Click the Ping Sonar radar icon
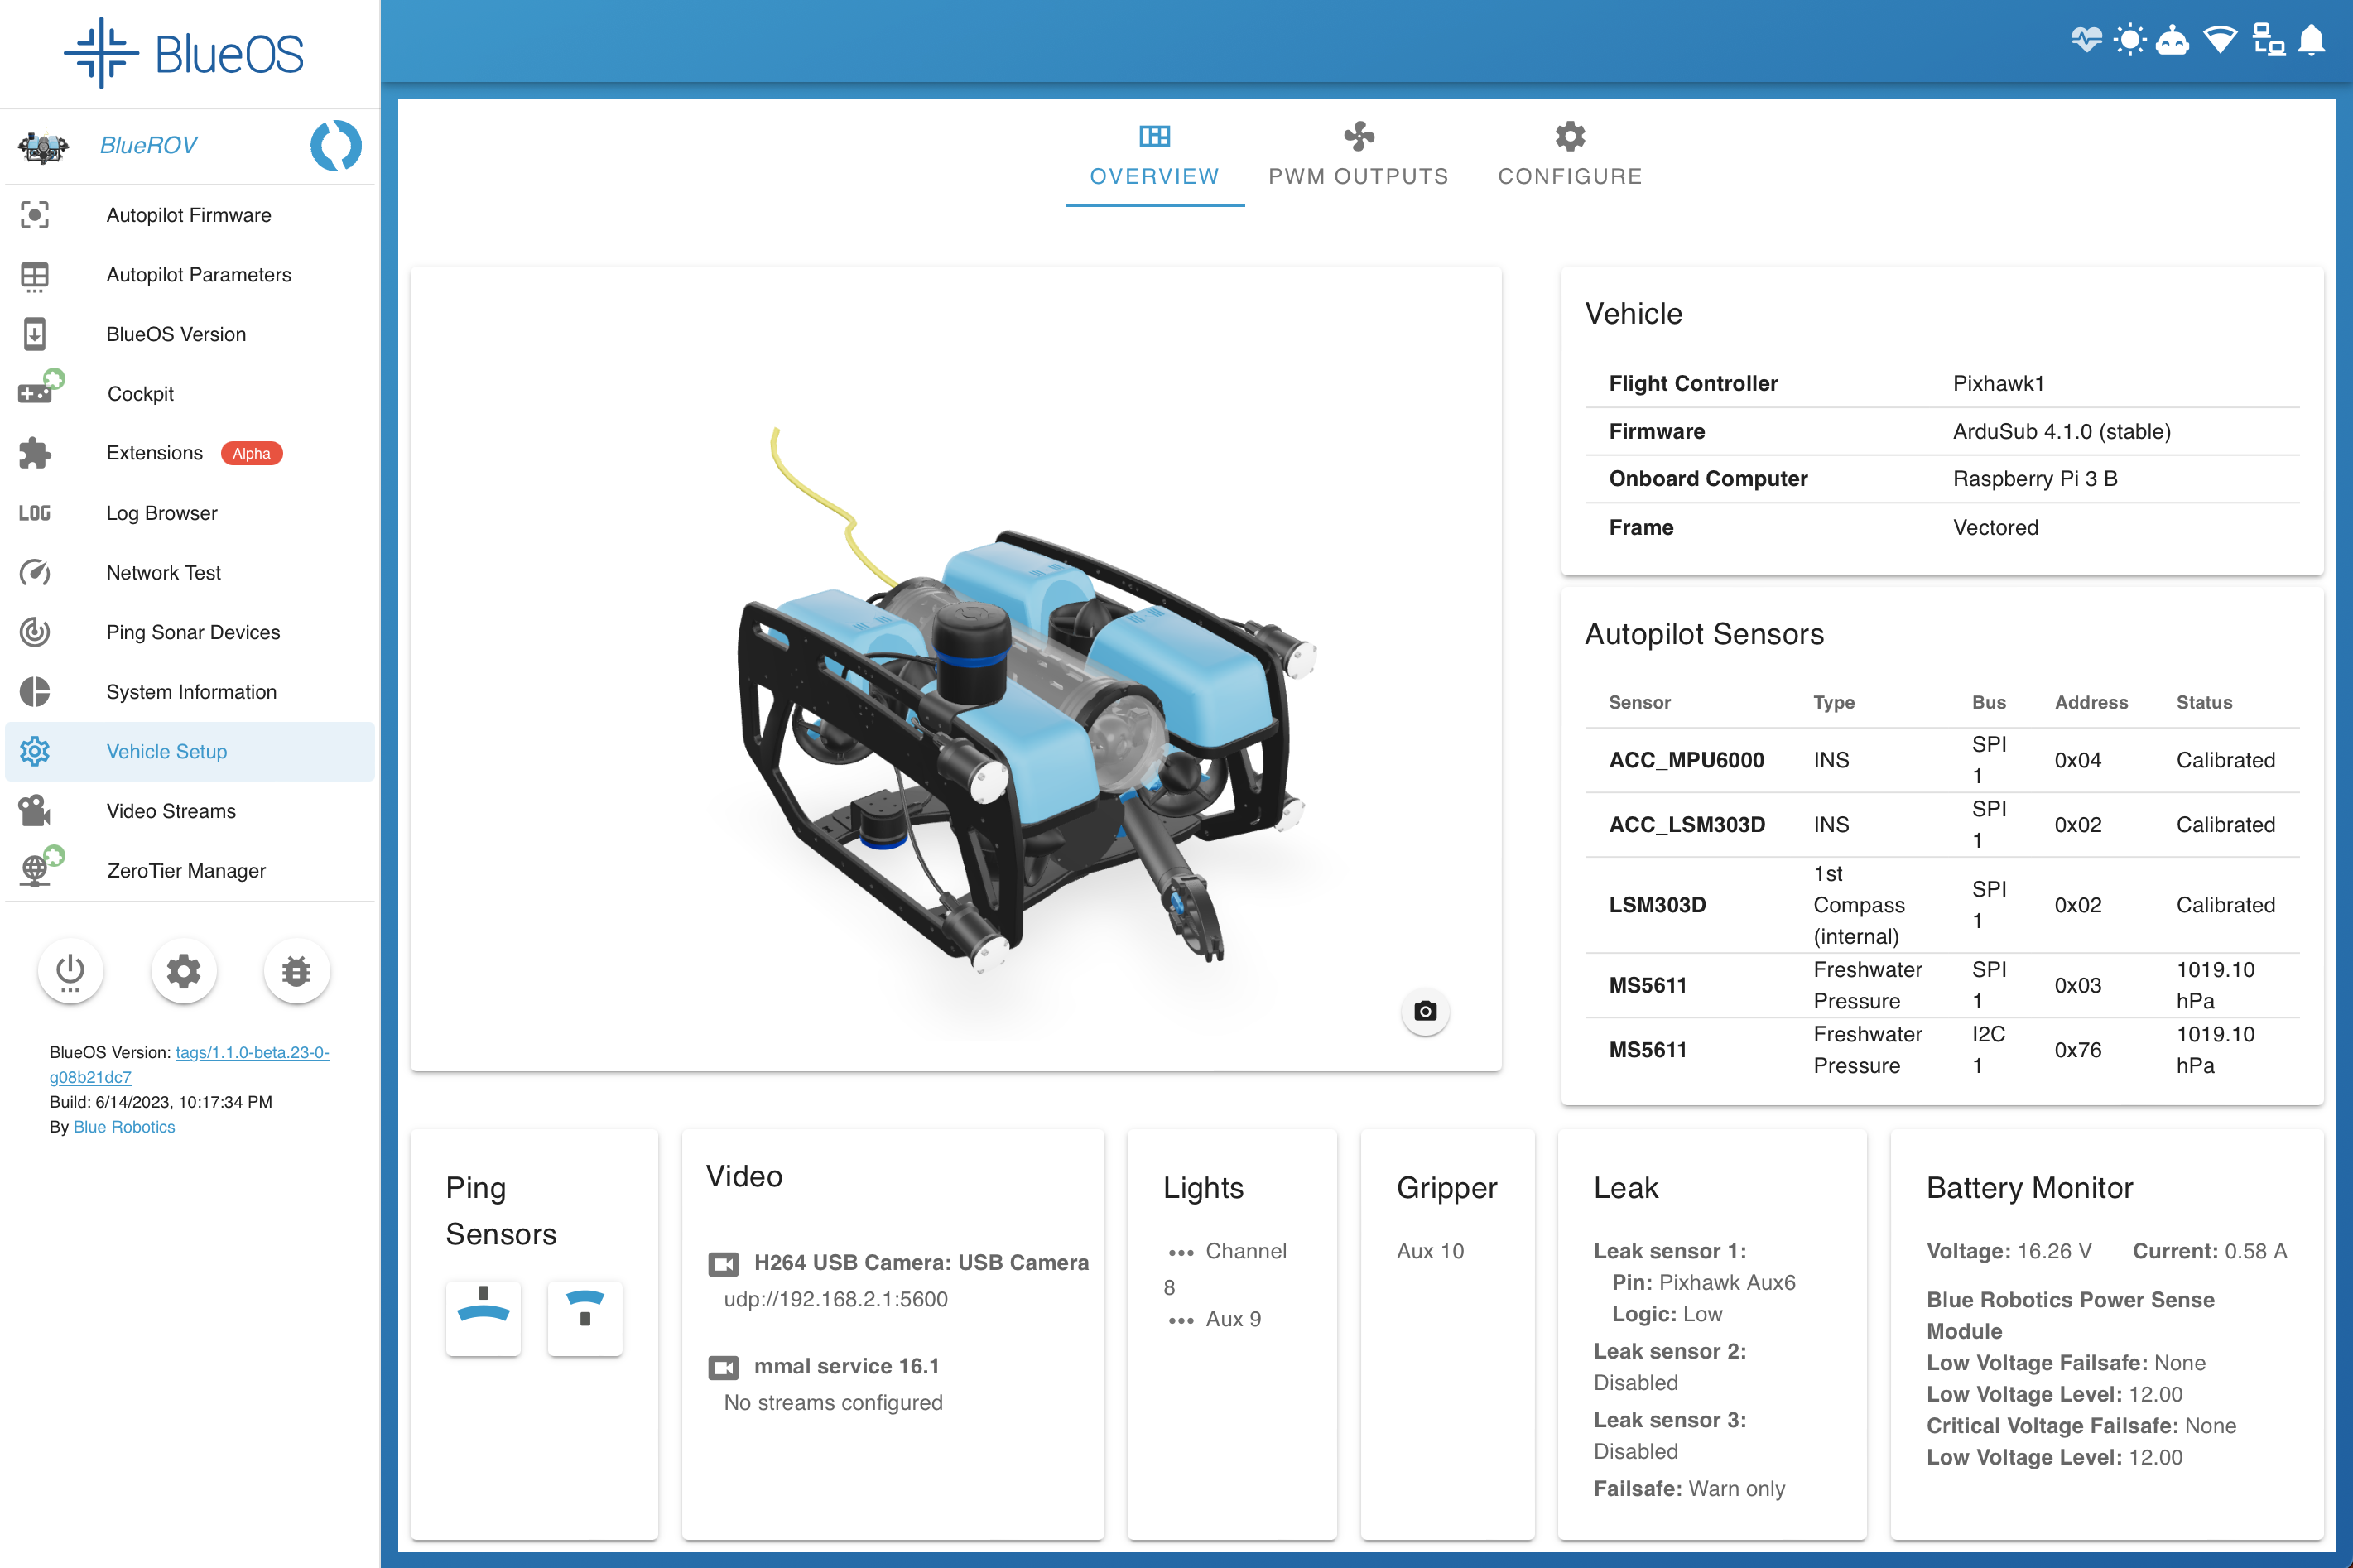Viewport: 2353px width, 1568px height. (35, 632)
